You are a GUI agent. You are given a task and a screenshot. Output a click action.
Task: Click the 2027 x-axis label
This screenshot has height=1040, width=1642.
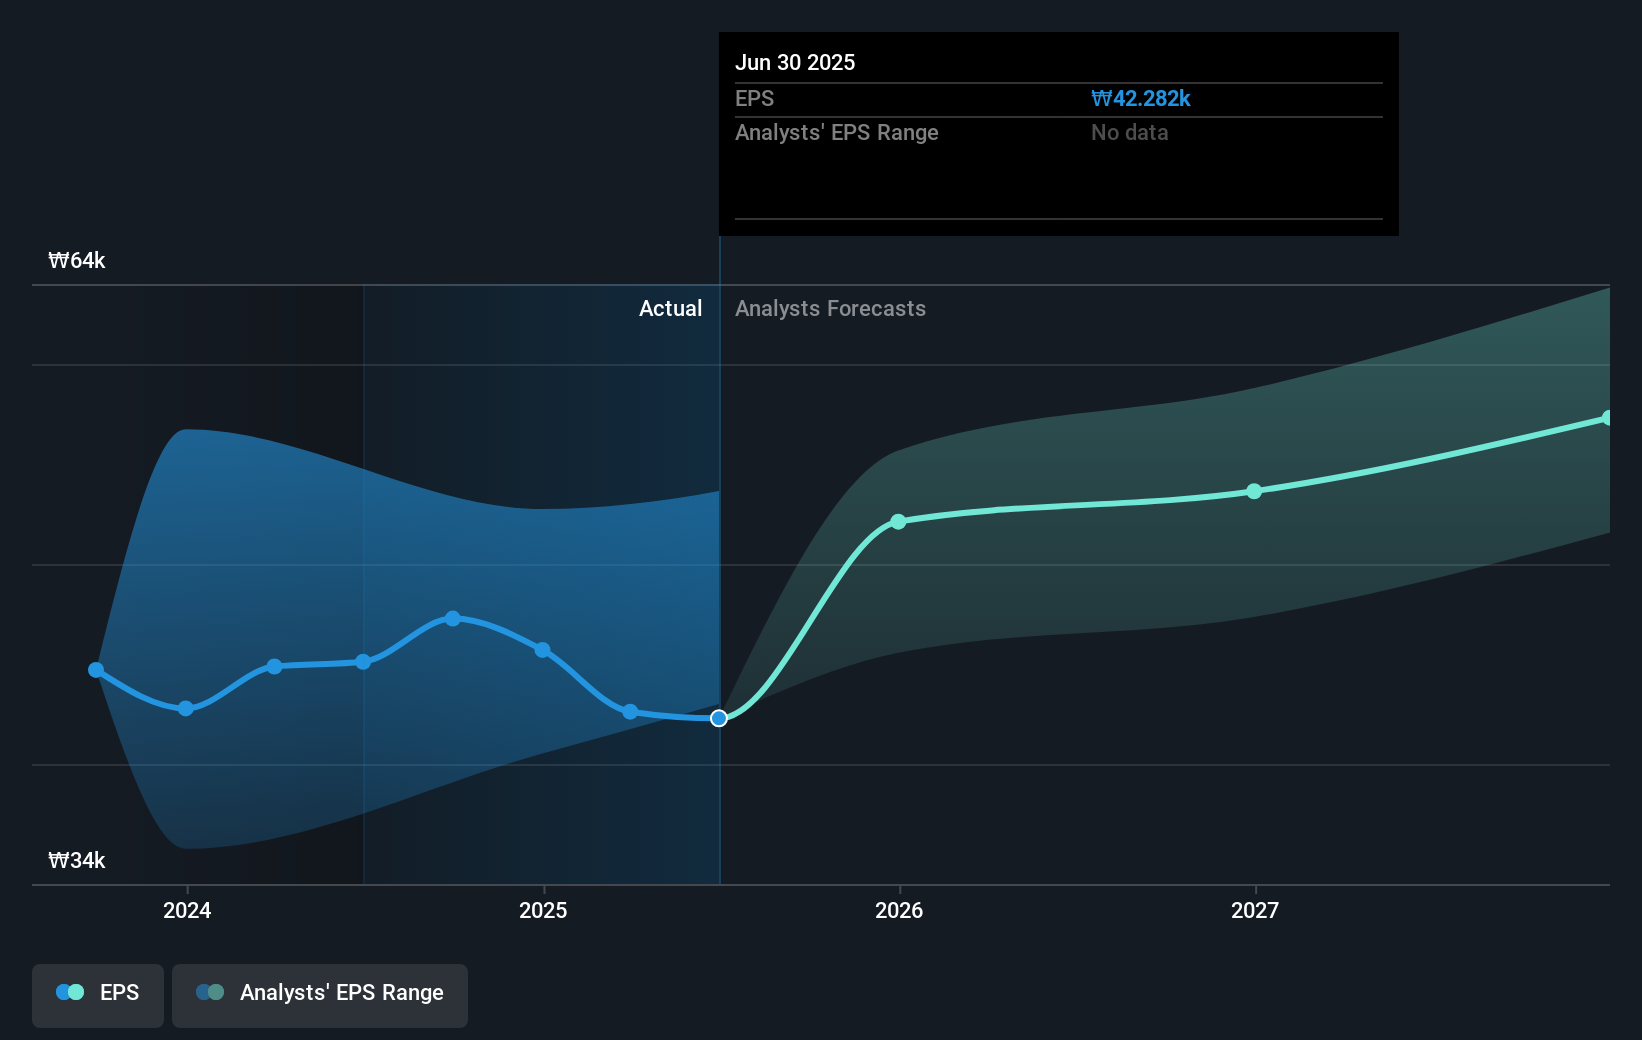pyautogui.click(x=1255, y=910)
